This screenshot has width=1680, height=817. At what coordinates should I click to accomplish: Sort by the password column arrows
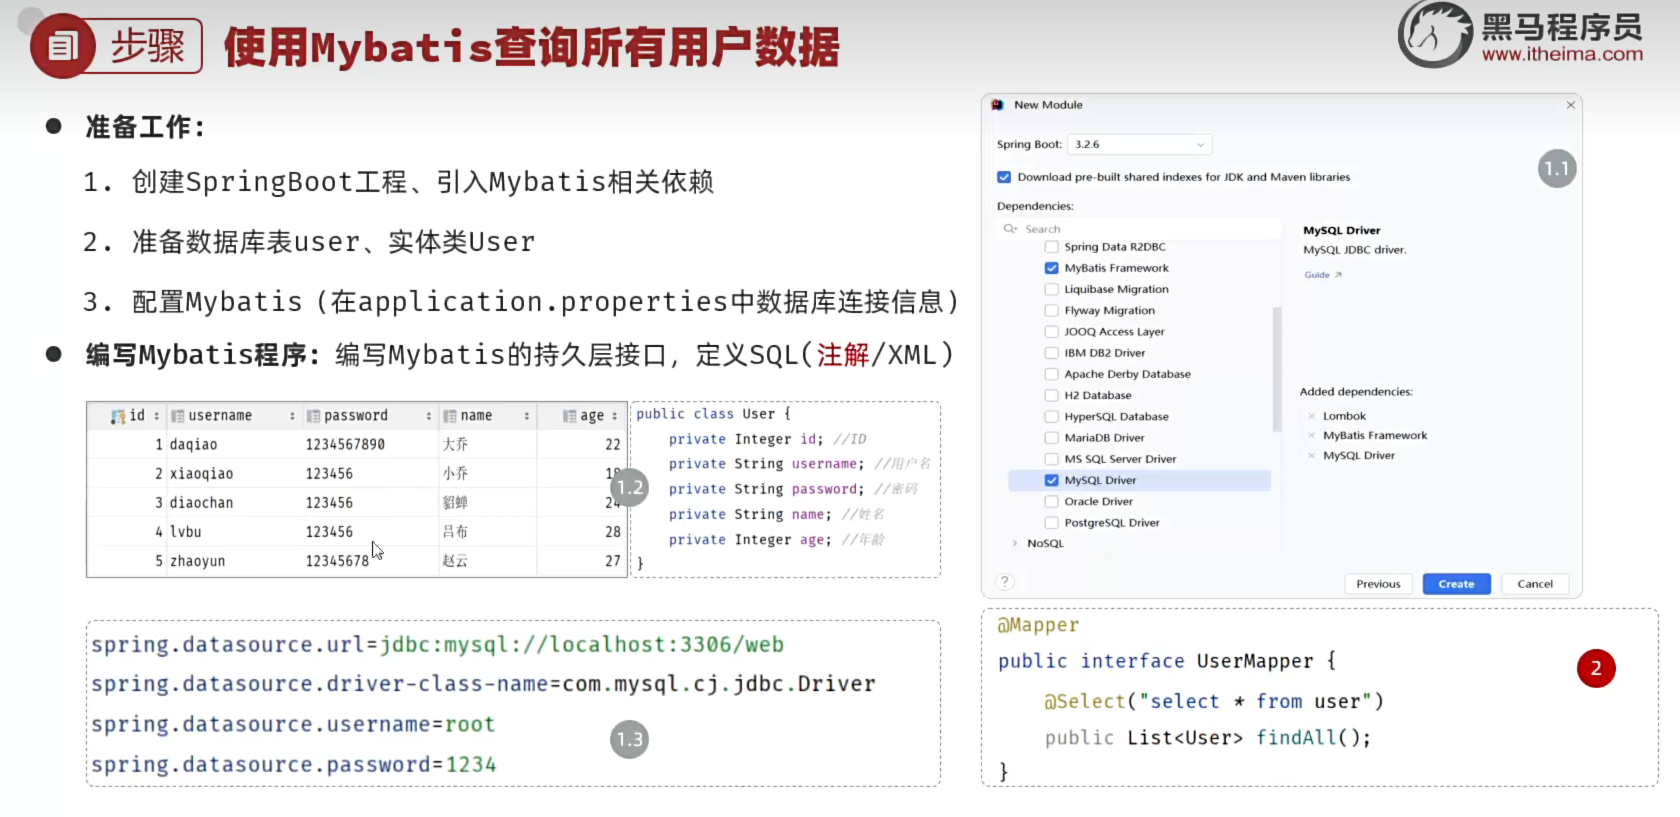pyautogui.click(x=429, y=416)
